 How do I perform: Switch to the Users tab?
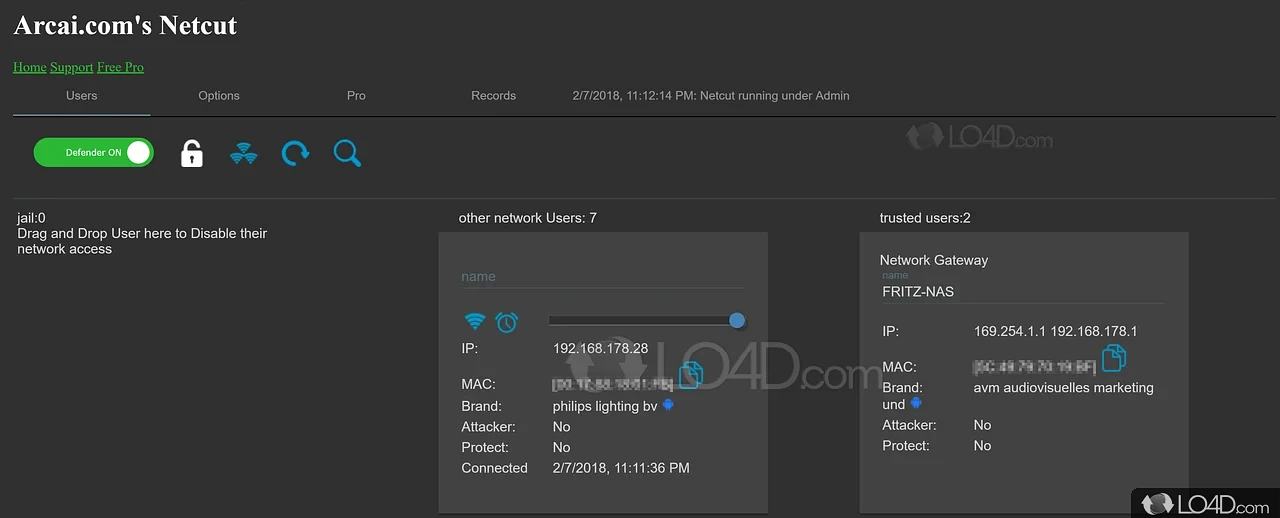pos(82,96)
